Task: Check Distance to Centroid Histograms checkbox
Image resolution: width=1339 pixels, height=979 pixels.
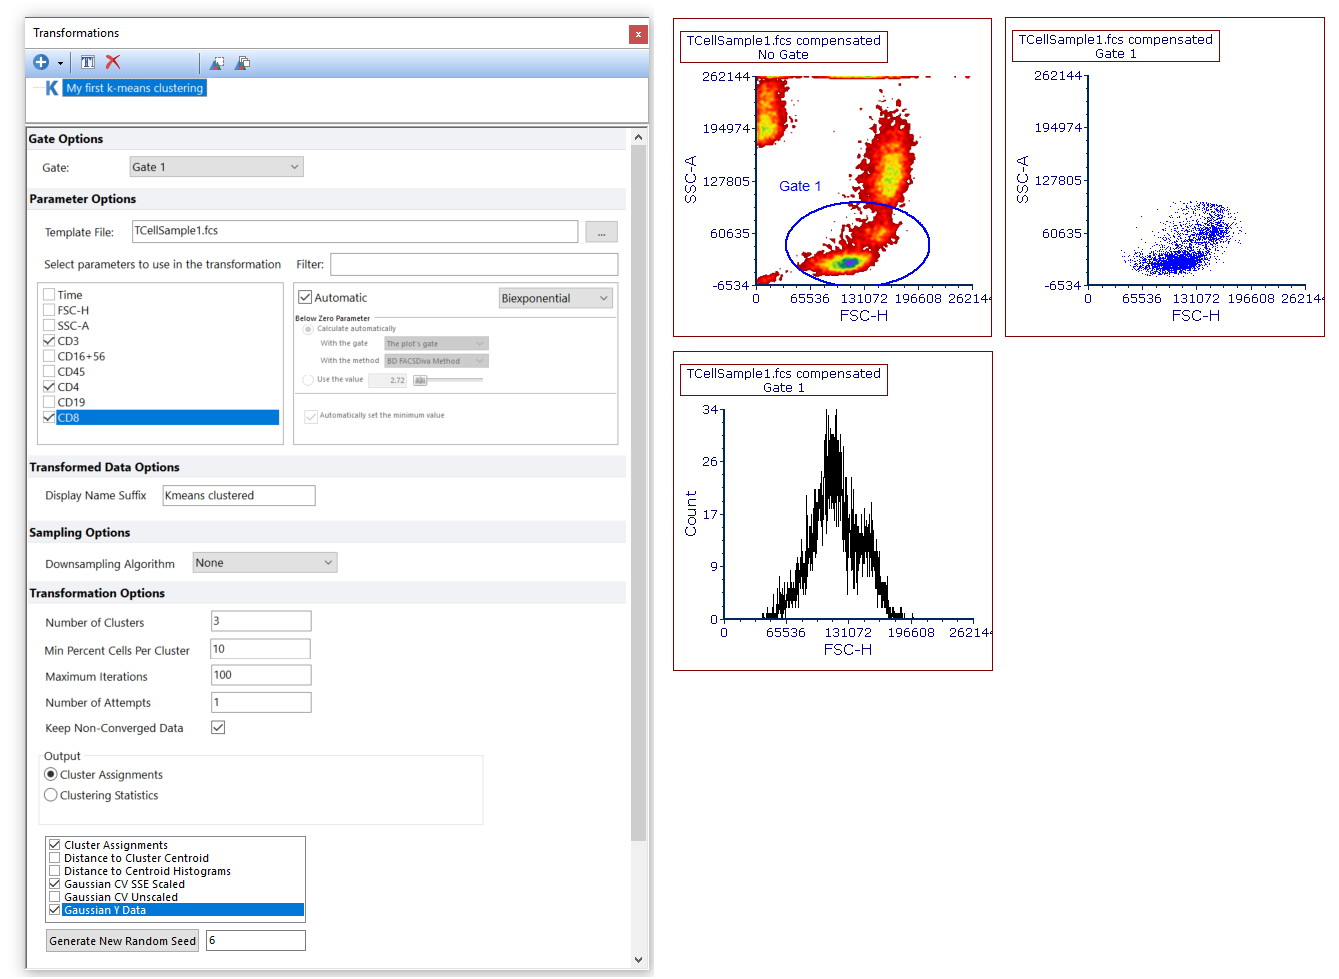Action: 55,871
